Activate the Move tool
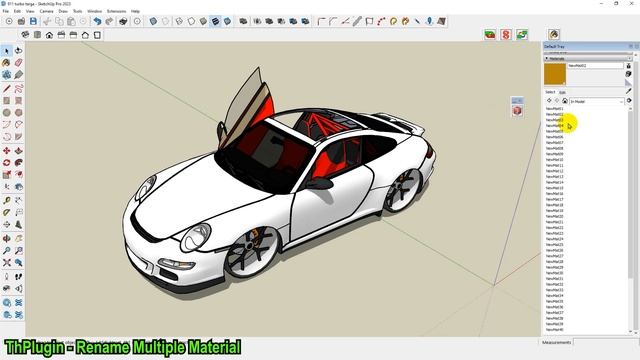Image resolution: width=640 pixels, height=360 pixels. [6, 151]
